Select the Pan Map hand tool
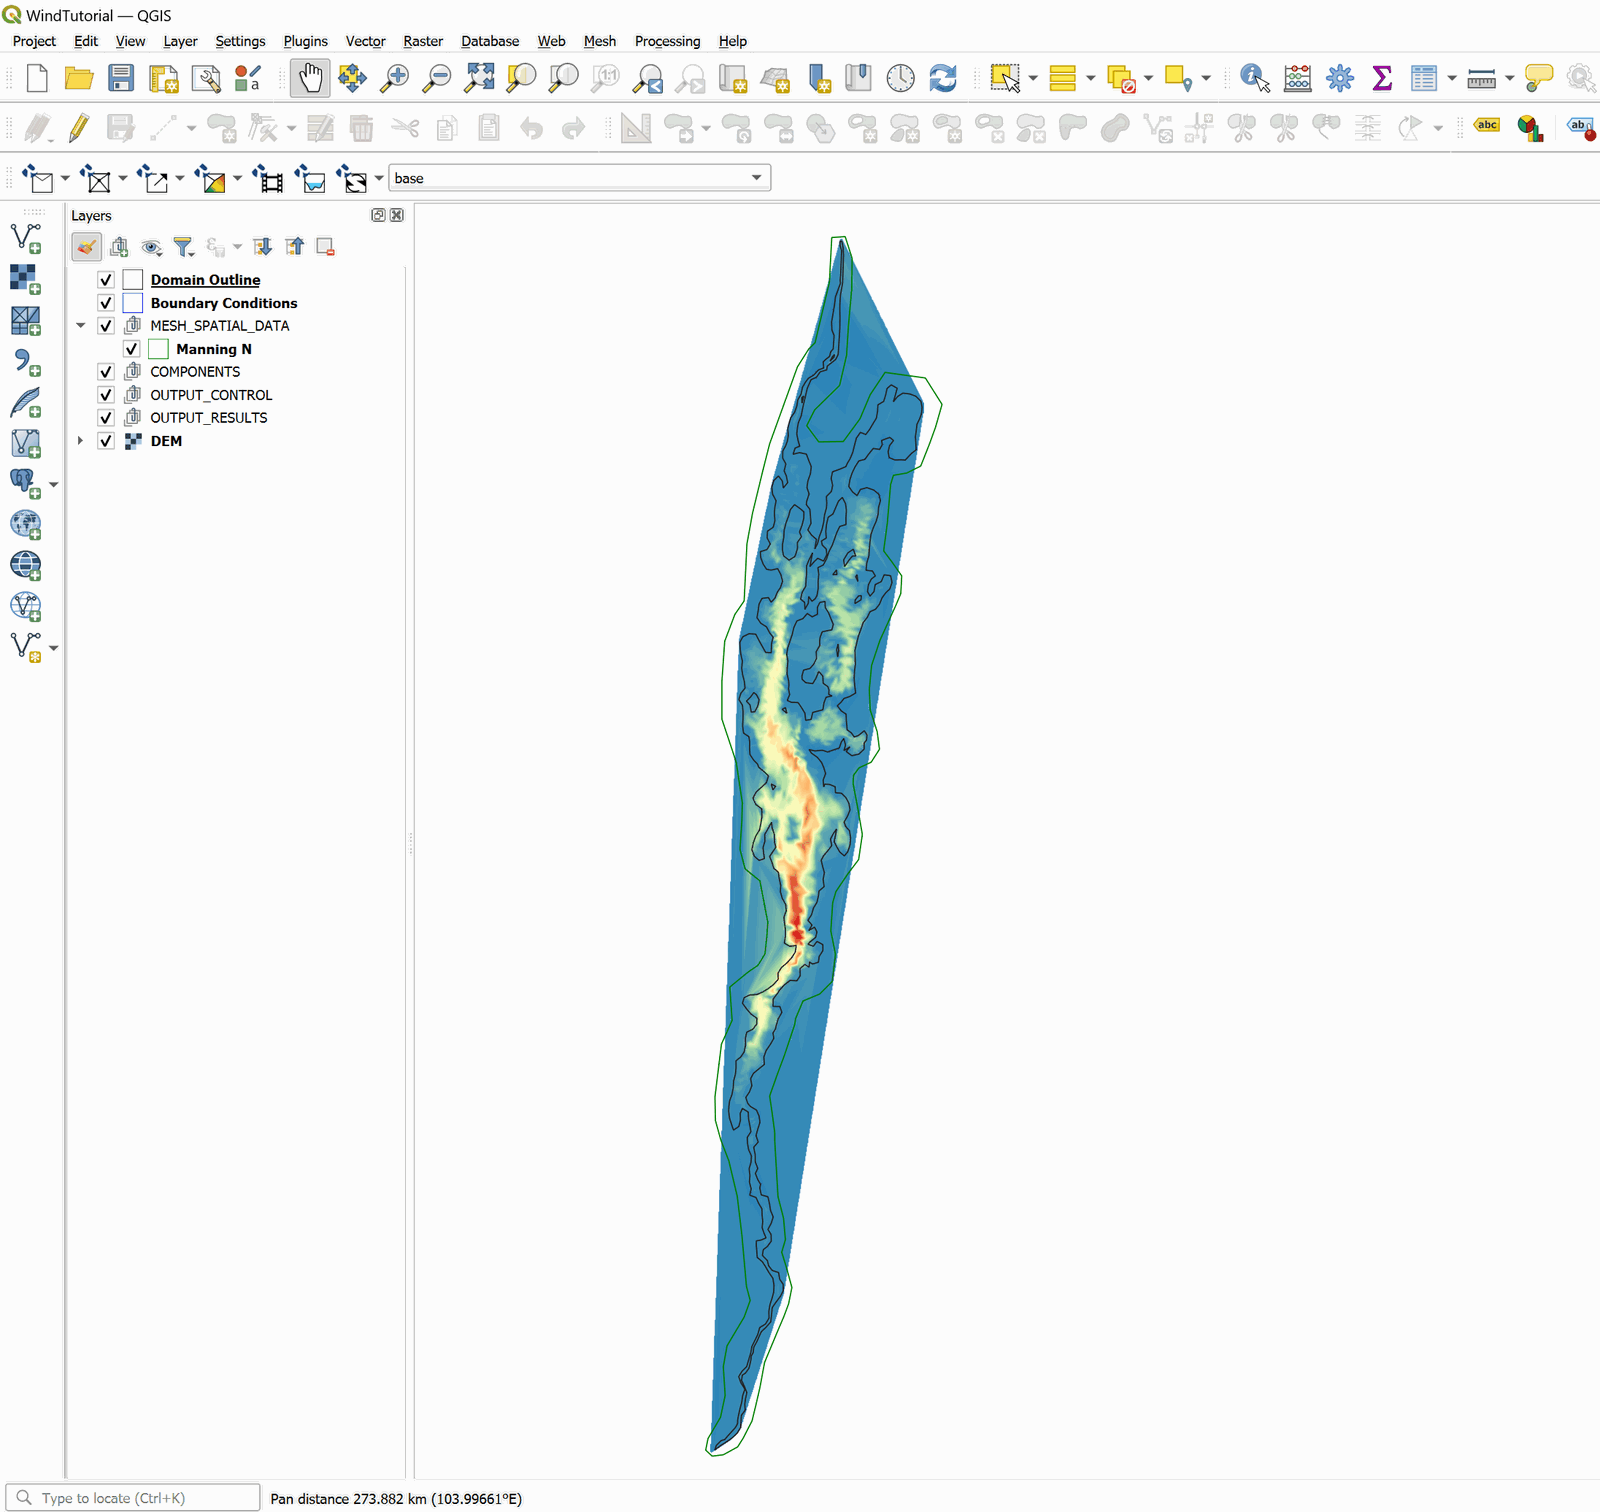 point(310,78)
